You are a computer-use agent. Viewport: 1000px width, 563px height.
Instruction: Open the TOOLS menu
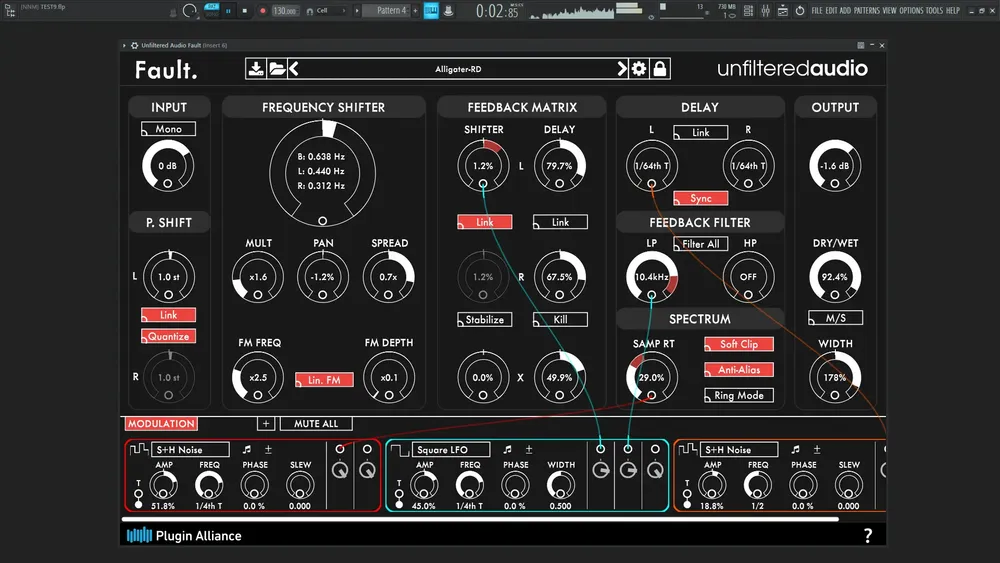934,11
